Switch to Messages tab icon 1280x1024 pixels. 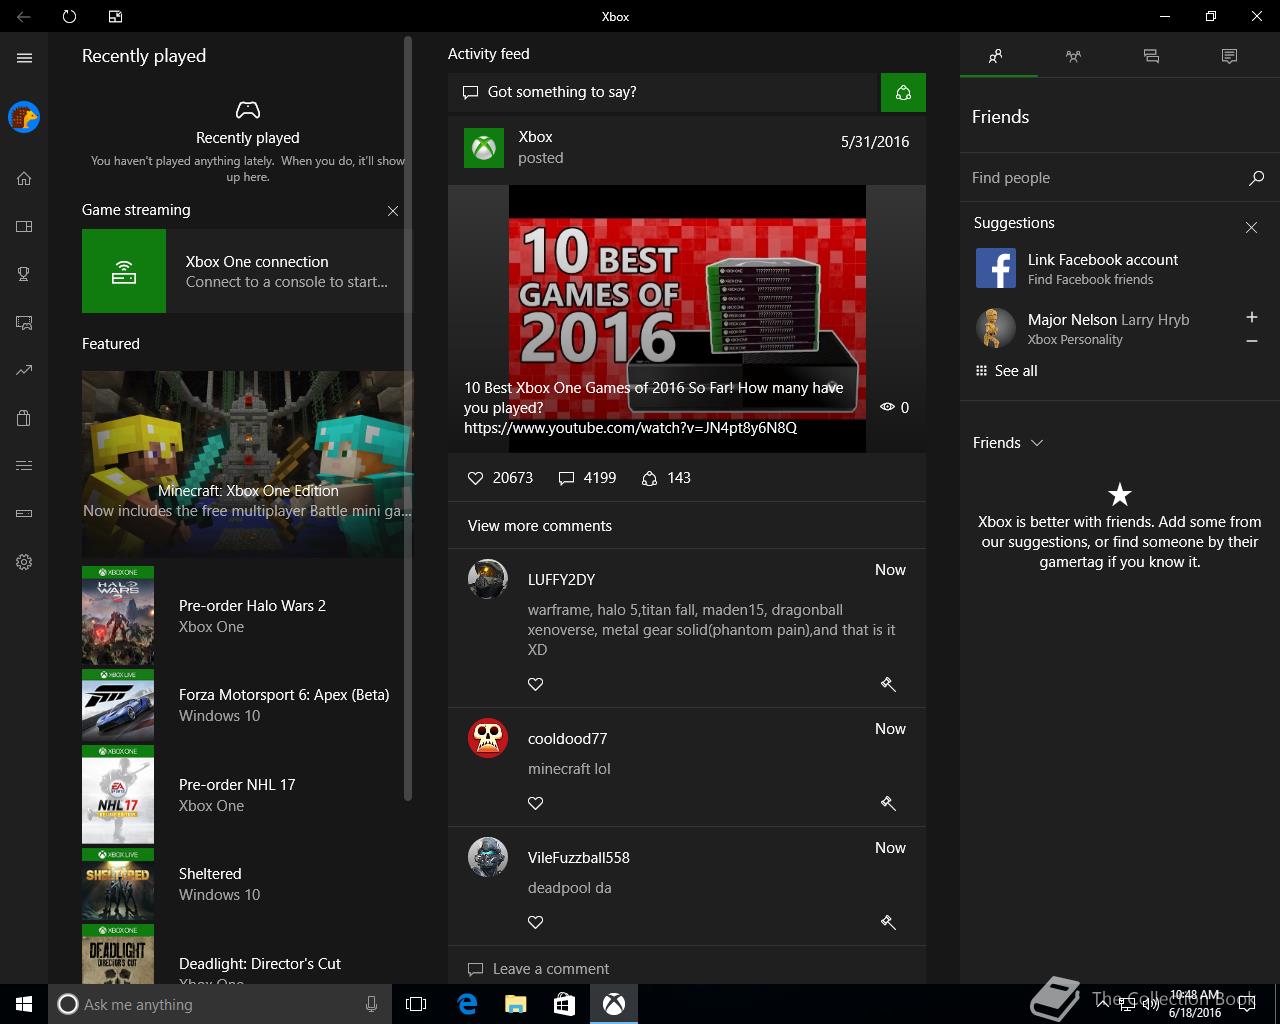tap(1151, 56)
